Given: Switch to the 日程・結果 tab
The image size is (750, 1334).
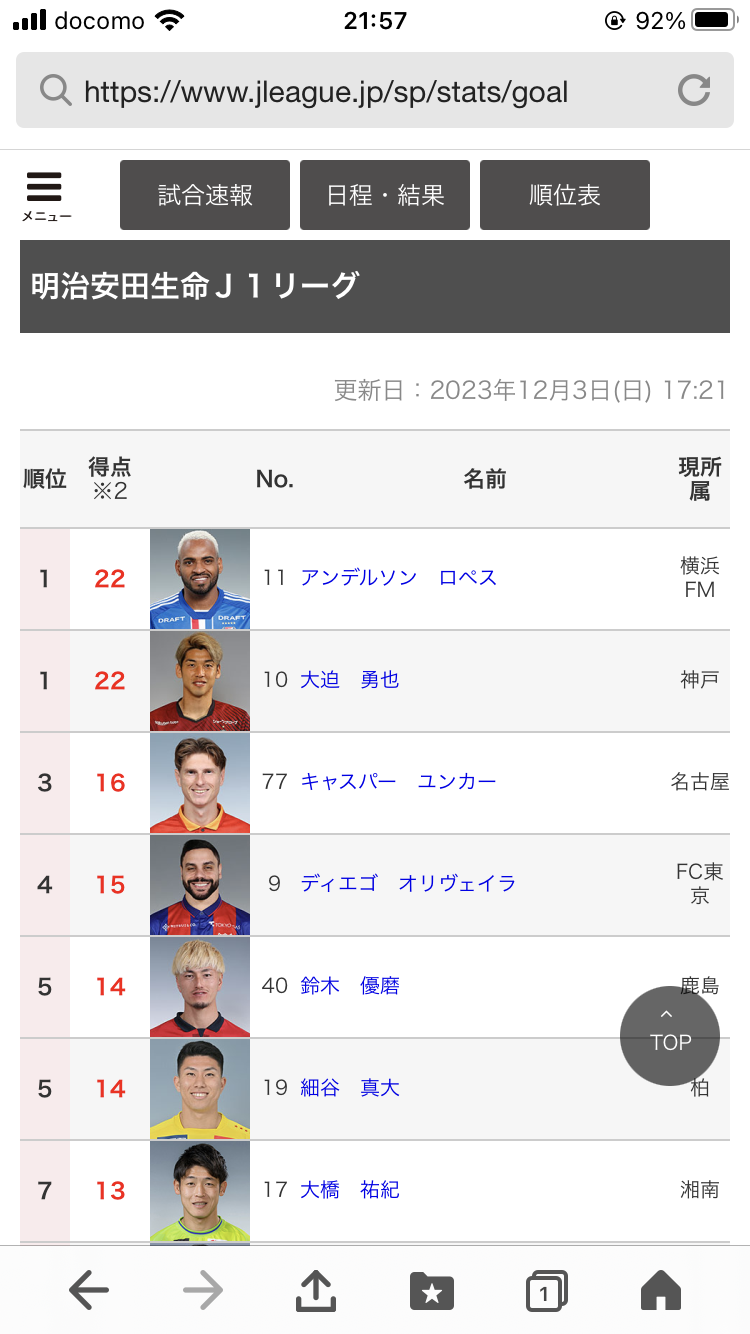Looking at the screenshot, I should click(x=385, y=195).
